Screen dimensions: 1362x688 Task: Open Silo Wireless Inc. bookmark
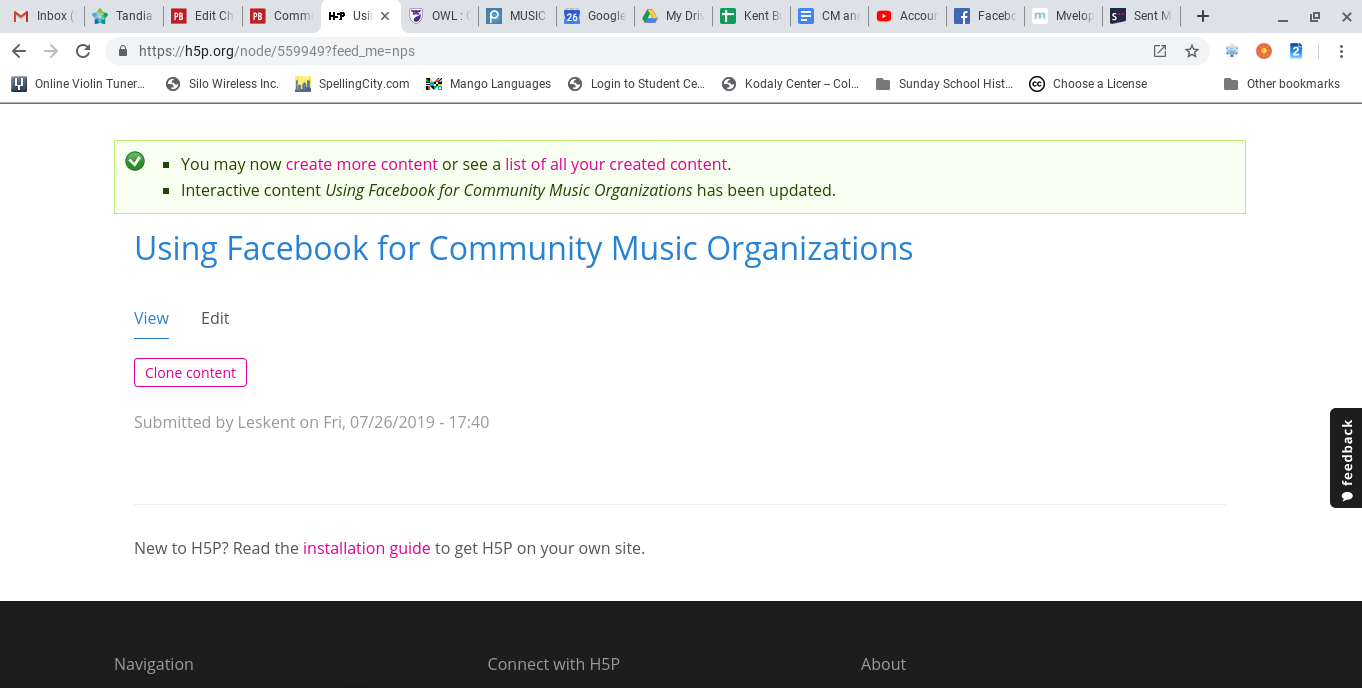click(x=222, y=84)
